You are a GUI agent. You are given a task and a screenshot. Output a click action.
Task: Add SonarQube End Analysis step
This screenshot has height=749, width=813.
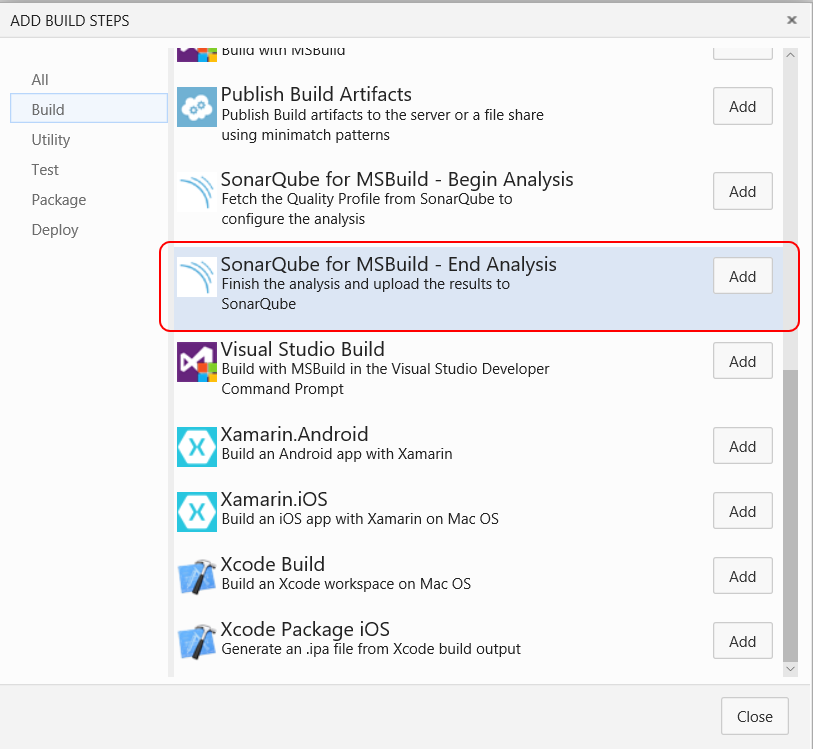(x=742, y=276)
